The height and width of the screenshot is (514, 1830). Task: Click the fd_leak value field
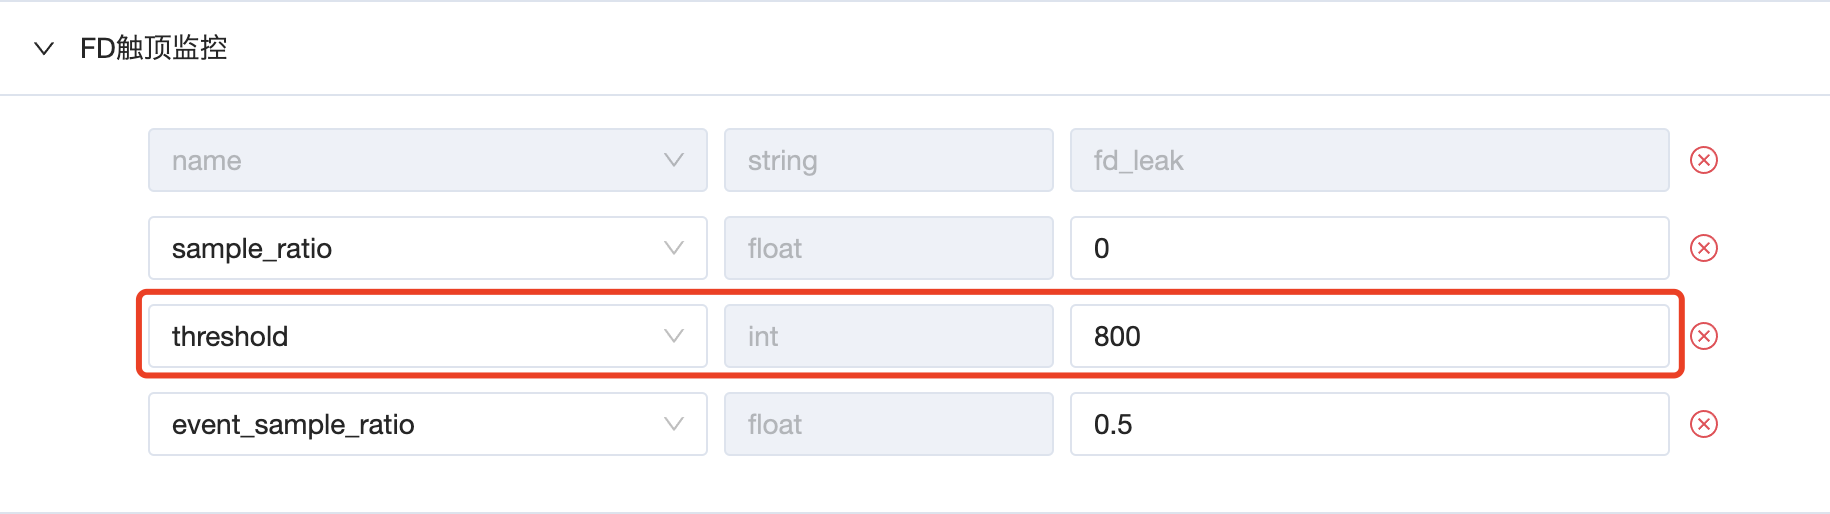tap(1369, 160)
